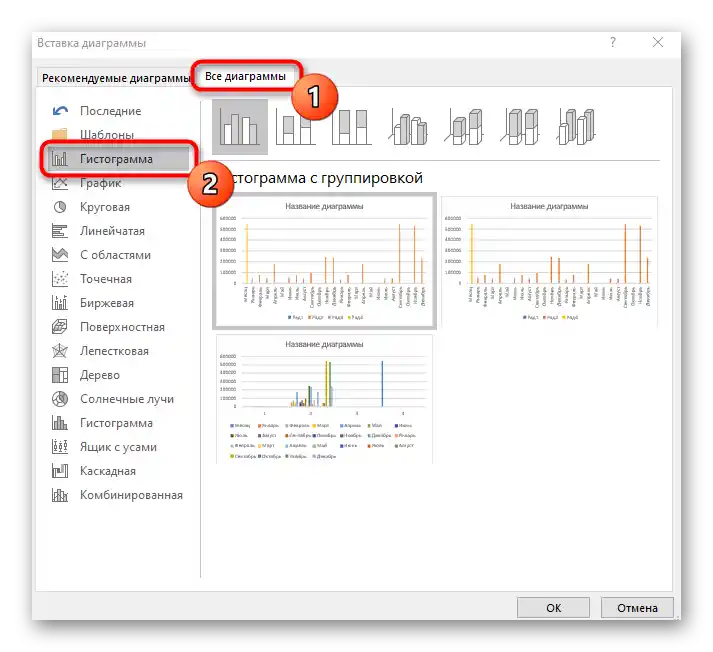Close the Вставка диаграммы dialog
Image resolution: width=713 pixels, height=652 pixels.
tap(658, 42)
